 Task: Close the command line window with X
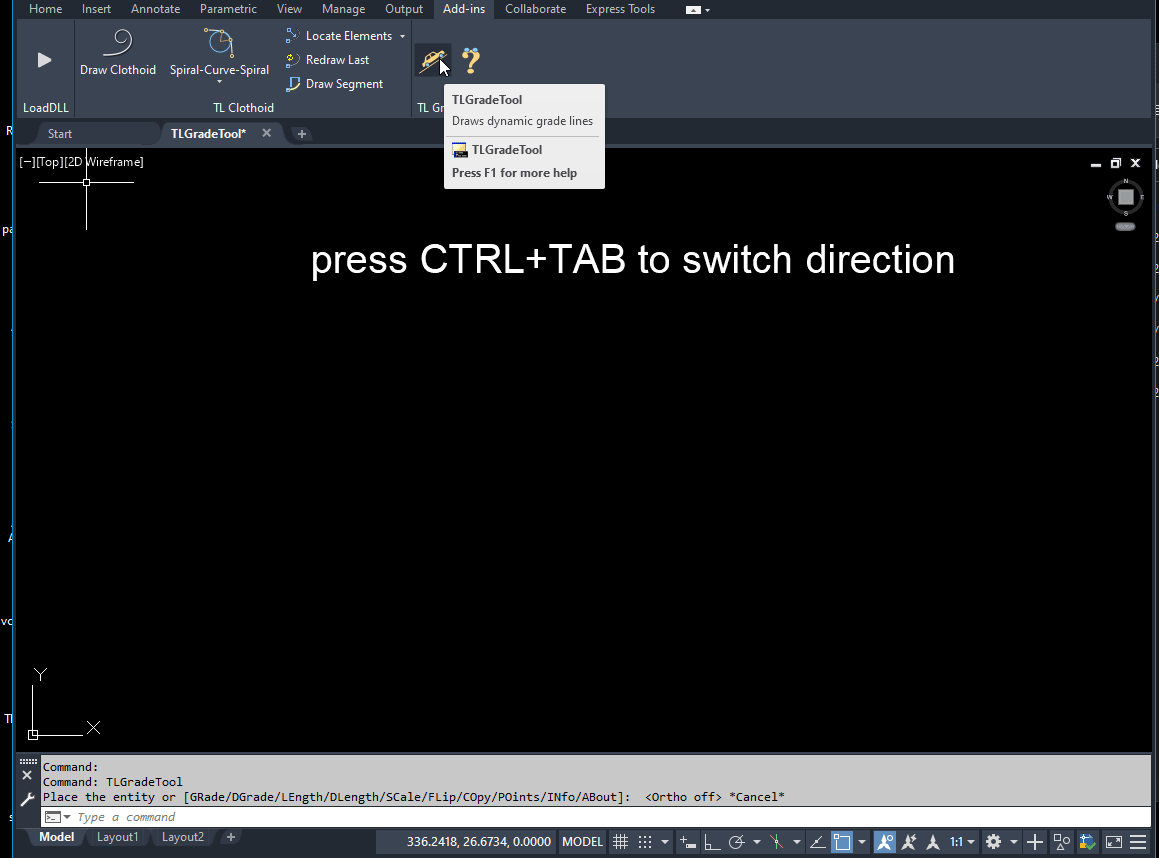(27, 775)
